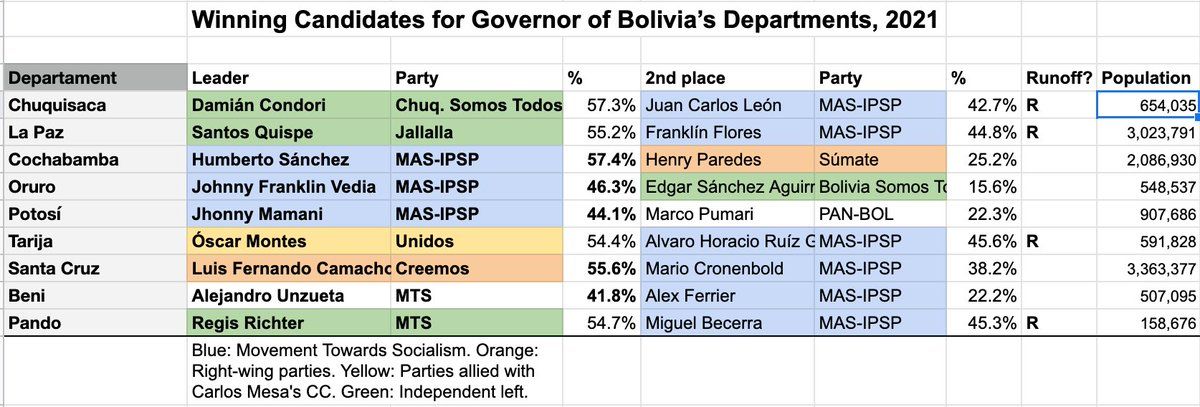Click the spreadsheet title cell
This screenshot has height=407, width=1200.
coord(566,19)
